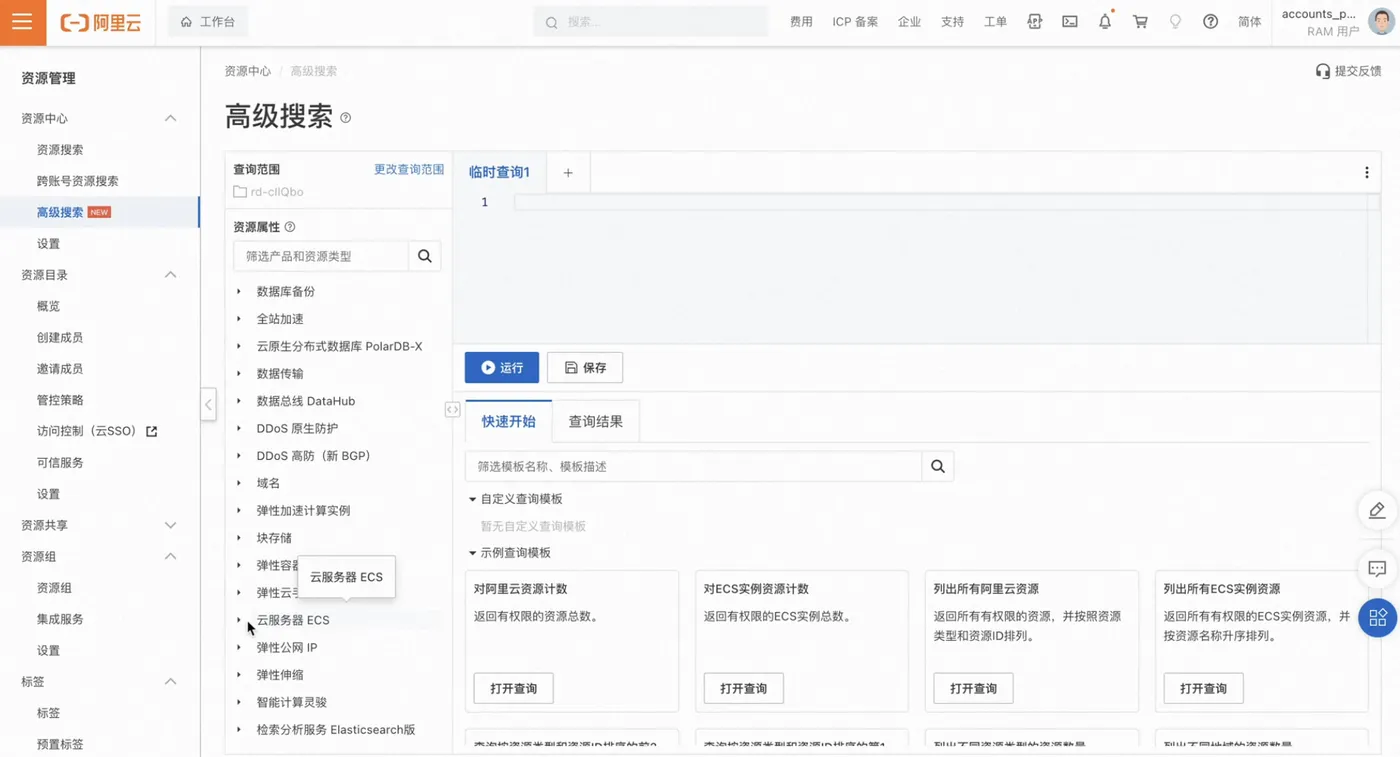The width and height of the screenshot is (1400, 757).
Task: Select the 快速开始 tab
Action: coord(509,421)
